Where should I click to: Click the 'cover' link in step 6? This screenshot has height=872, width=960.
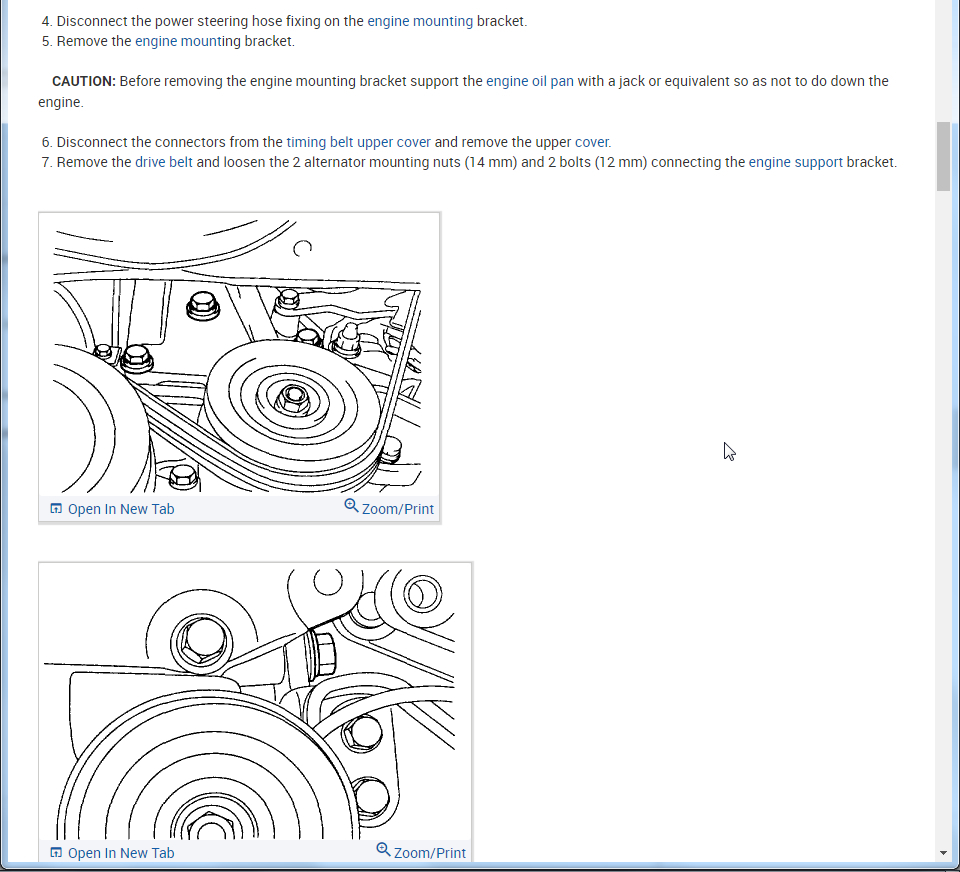(x=591, y=142)
